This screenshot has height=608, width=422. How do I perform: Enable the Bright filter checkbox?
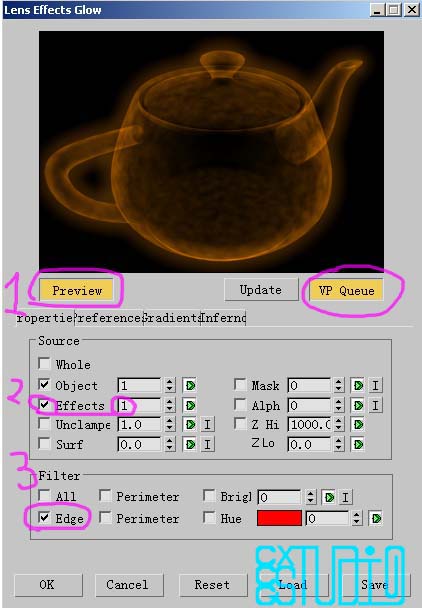click(209, 496)
